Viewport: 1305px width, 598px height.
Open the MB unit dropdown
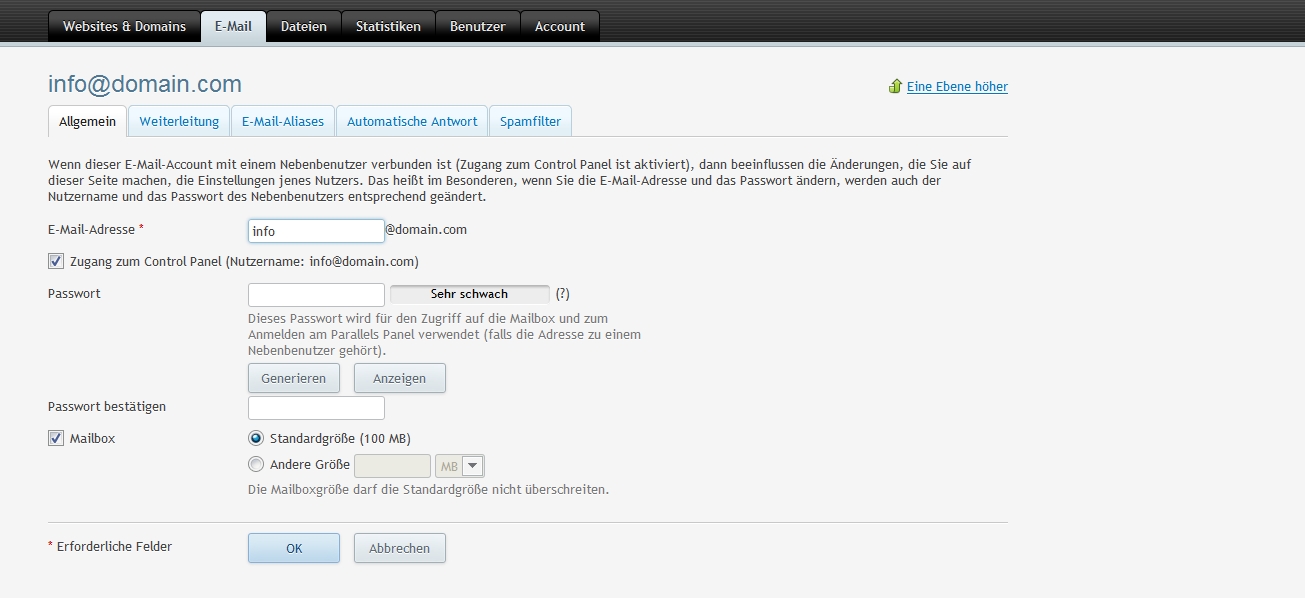(x=472, y=466)
